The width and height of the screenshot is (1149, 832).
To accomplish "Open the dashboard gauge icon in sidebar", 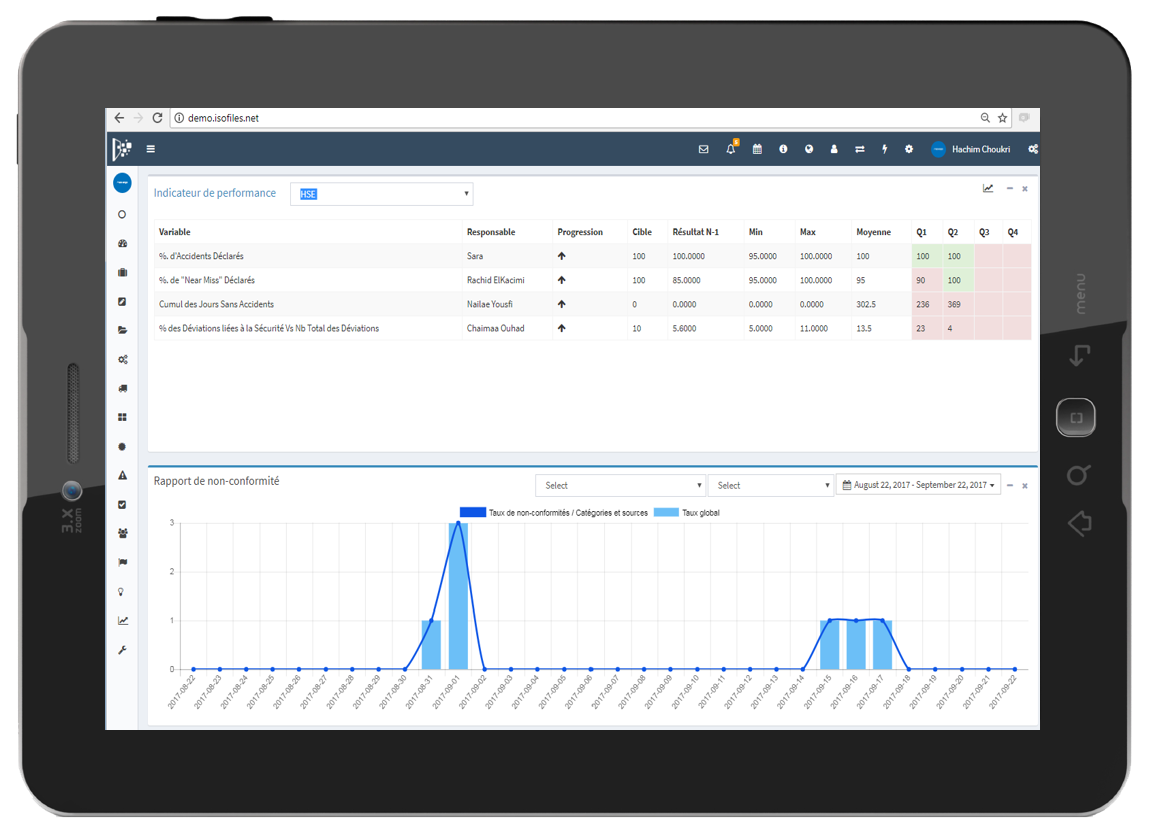I will coord(122,243).
